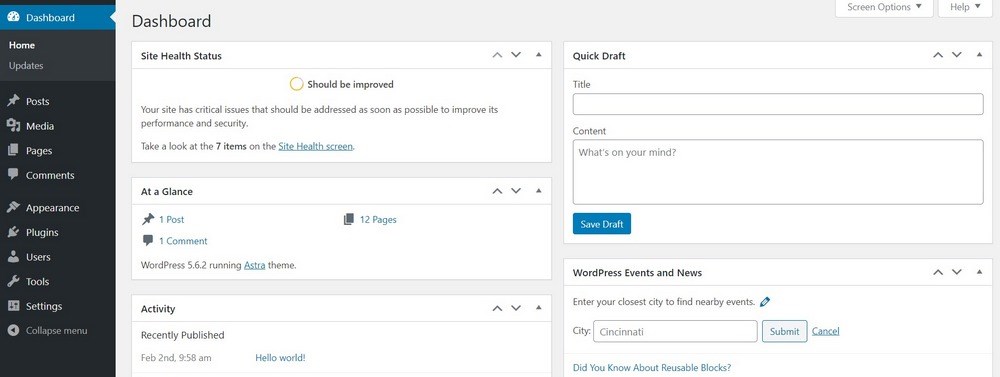The width and height of the screenshot is (1000, 377).
Task: Move Activity panel up
Action: 497,308
